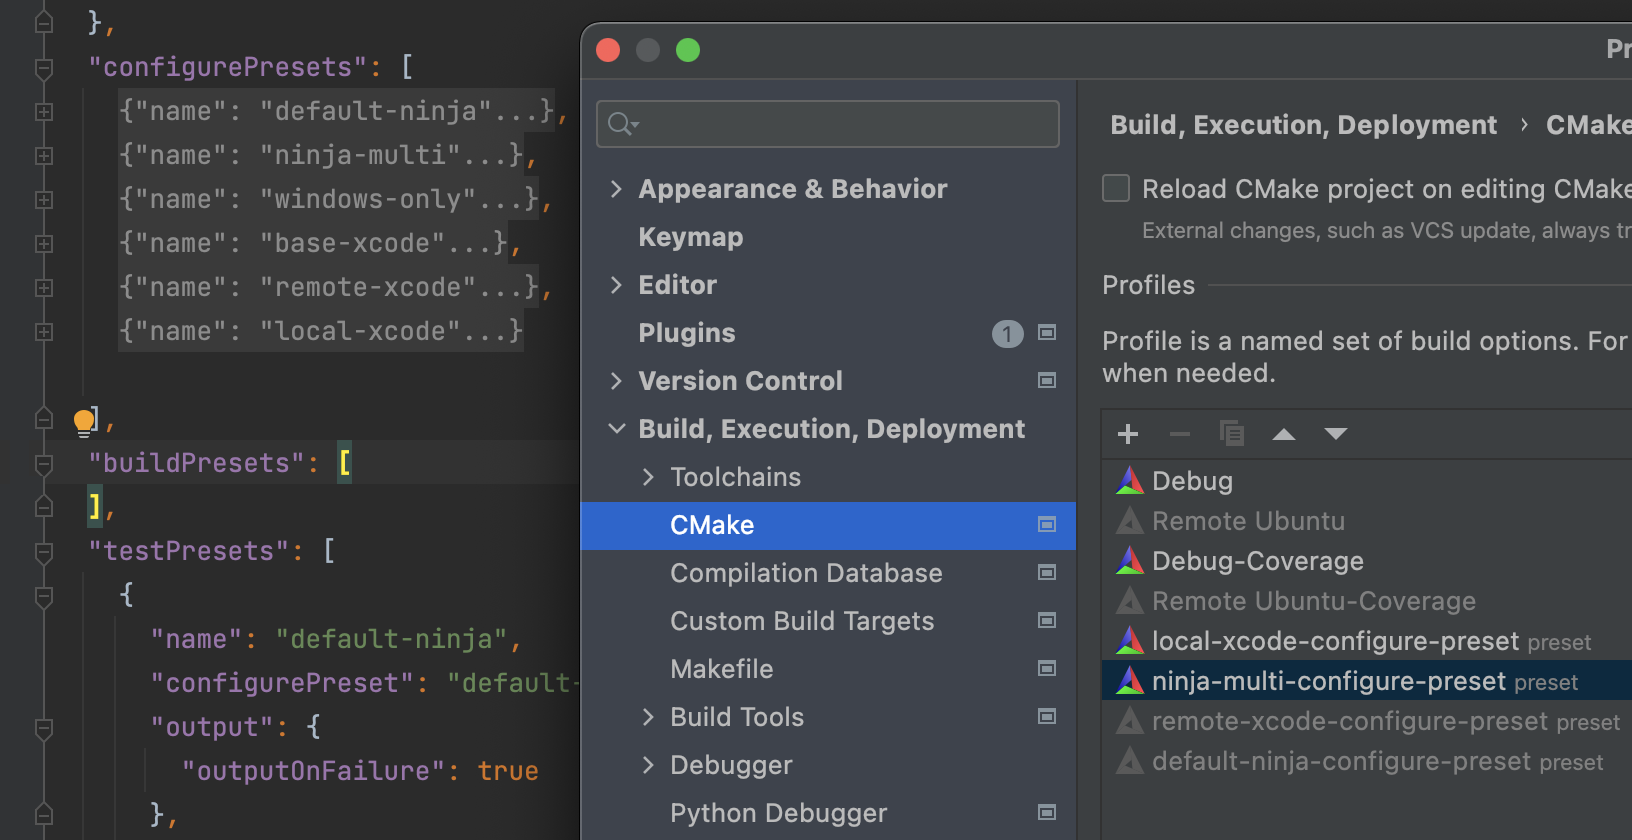Expand the Debugger subsection
The height and width of the screenshot is (840, 1632).
coord(648,765)
